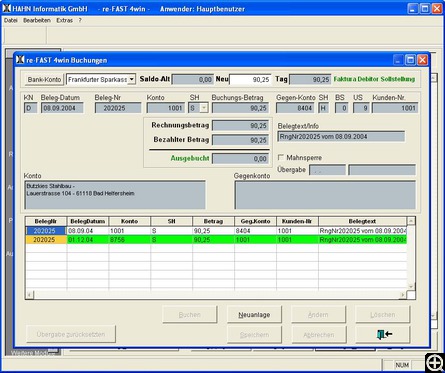This screenshot has height=373, width=445.
Task: Click the Konto field showing 1001
Action: coord(166,108)
